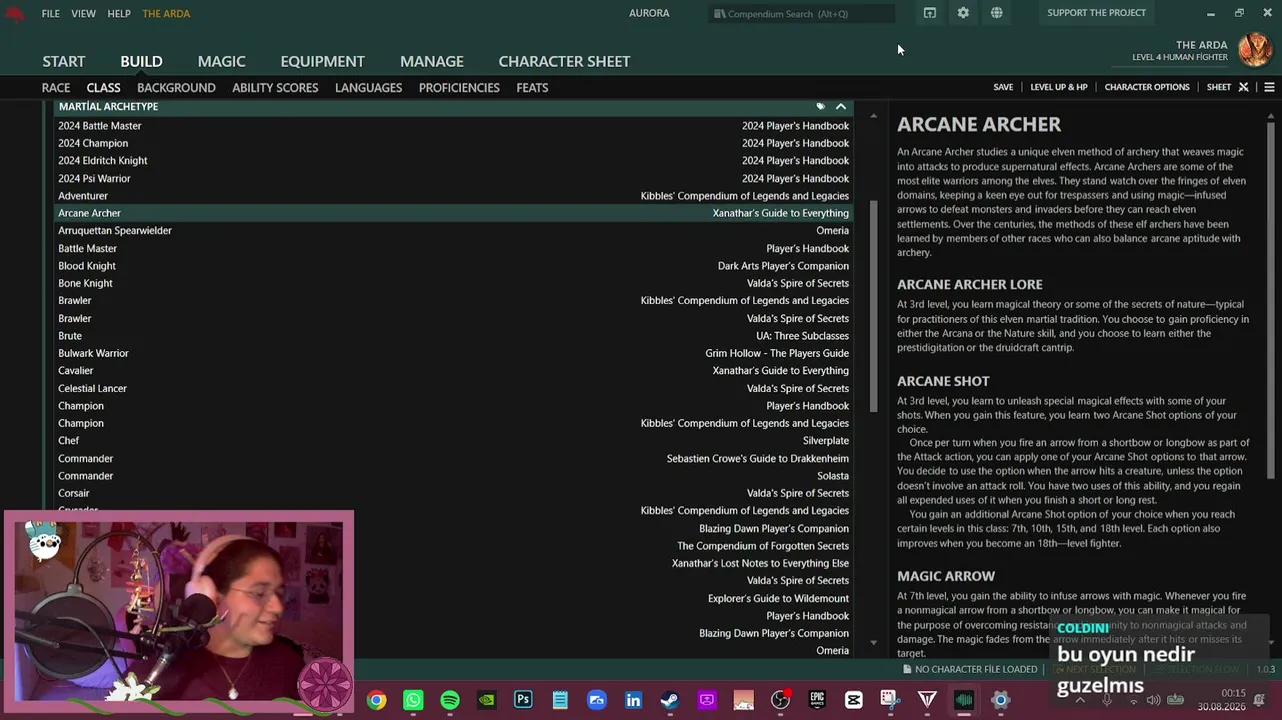Open CapCut from the taskbar
This screenshot has width=1282, height=720.
pyautogui.click(x=854, y=700)
